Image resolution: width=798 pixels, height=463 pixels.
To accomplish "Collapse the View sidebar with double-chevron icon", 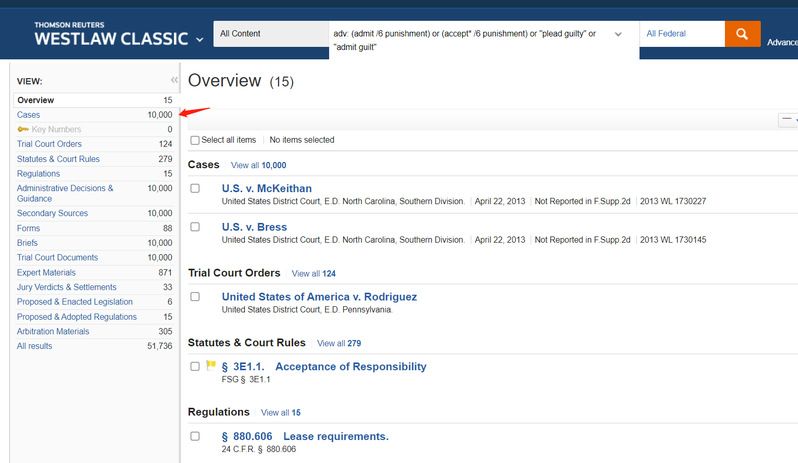I will coord(174,80).
